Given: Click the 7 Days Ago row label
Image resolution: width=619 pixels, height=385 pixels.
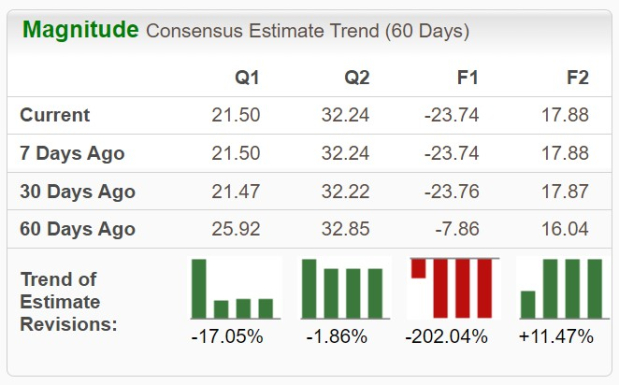Looking at the screenshot, I should (72, 153).
